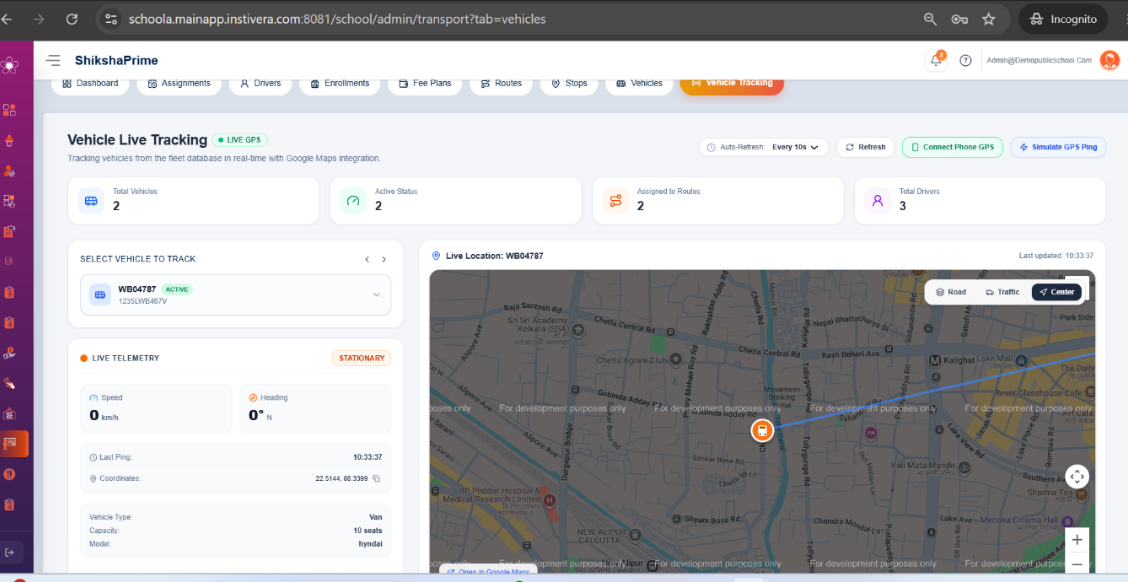Click the Total Vehicles bus icon
The width and height of the screenshot is (1128, 582).
pyautogui.click(x=91, y=201)
